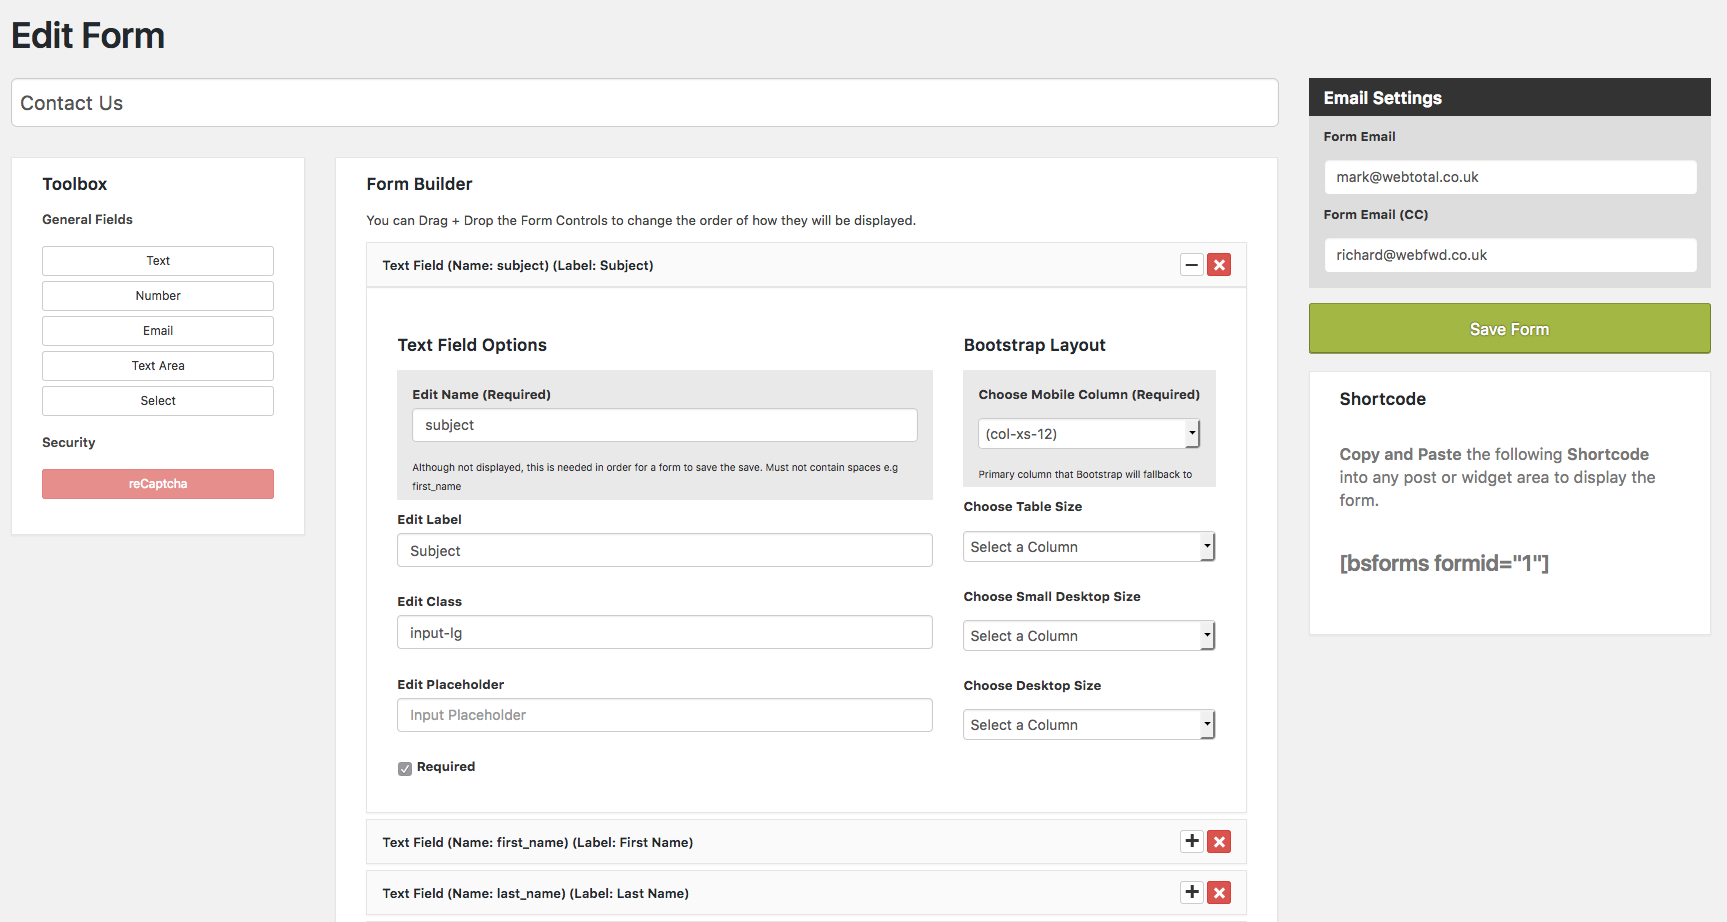Add an Email field from Toolbox
This screenshot has height=922, width=1727.
[x=158, y=331]
